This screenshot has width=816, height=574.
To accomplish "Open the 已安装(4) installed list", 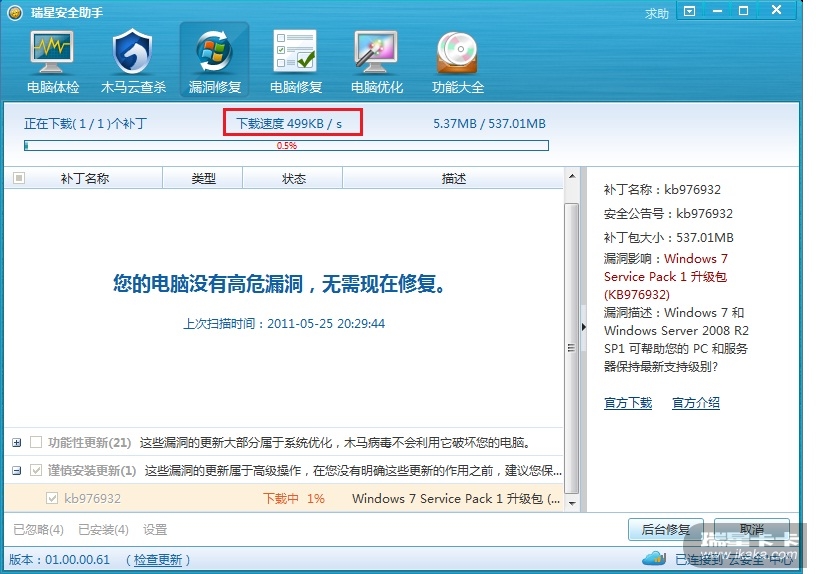I will pyautogui.click(x=103, y=530).
